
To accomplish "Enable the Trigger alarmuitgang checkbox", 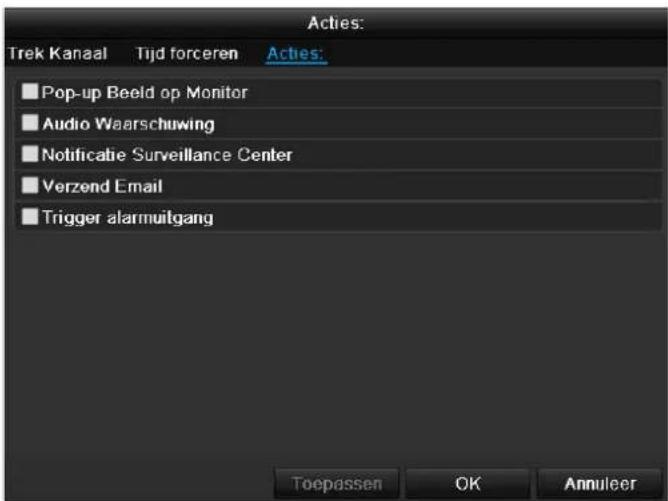I will (x=30, y=216).
